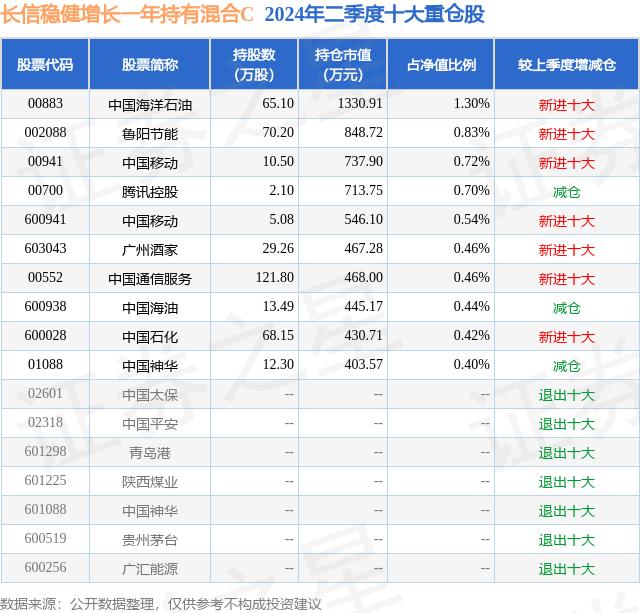Click stock code 600941
640x613 pixels.
point(45,220)
